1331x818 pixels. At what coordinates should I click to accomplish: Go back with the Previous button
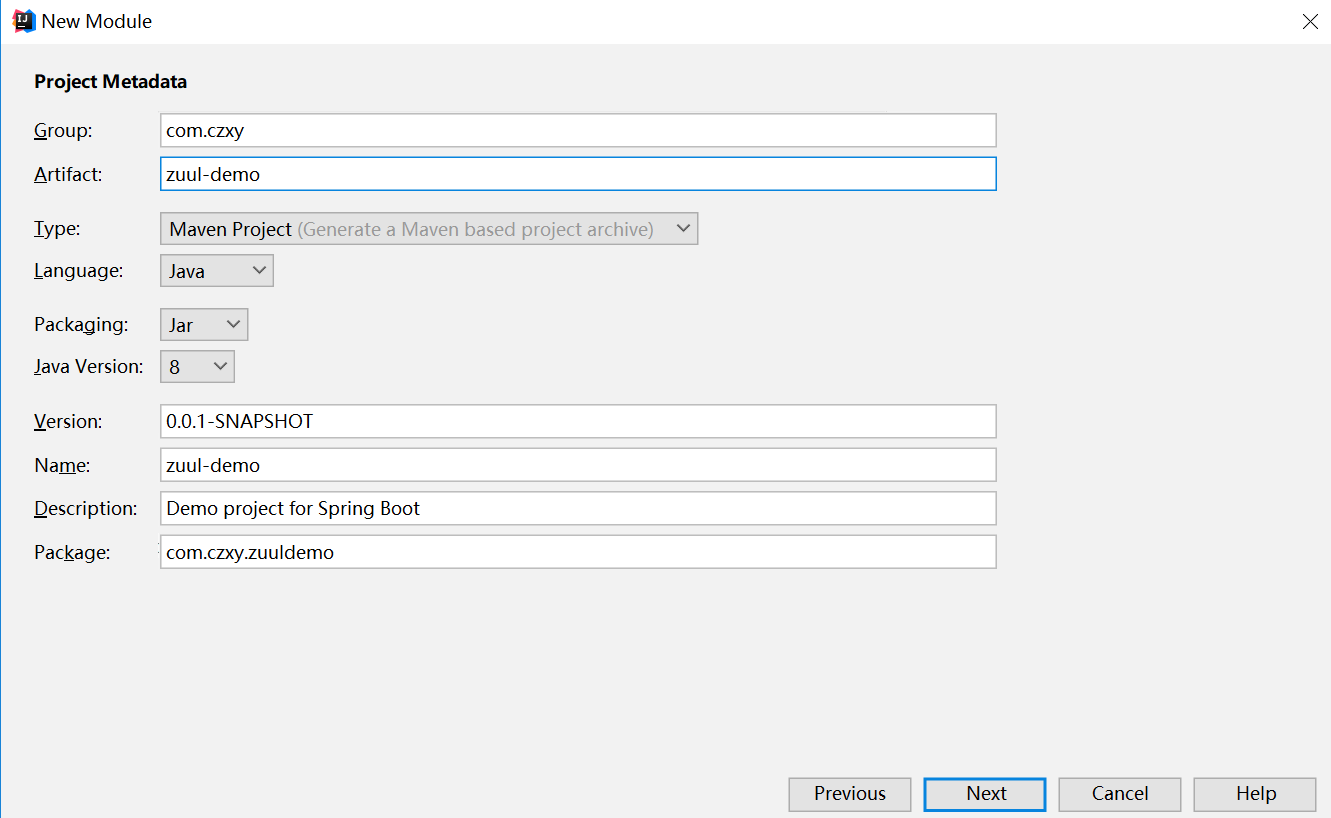[x=850, y=794]
